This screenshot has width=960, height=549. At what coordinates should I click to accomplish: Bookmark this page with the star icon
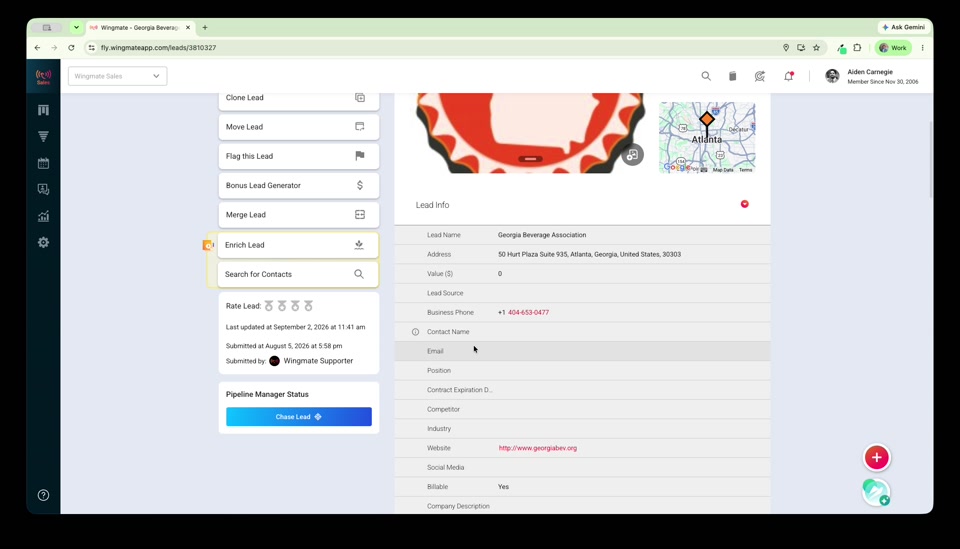816,48
